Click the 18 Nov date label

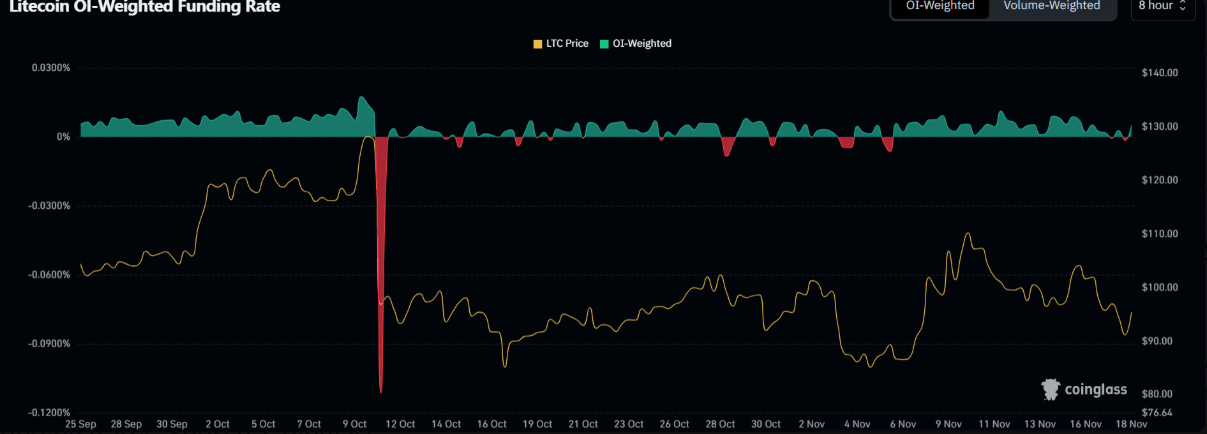1131,424
